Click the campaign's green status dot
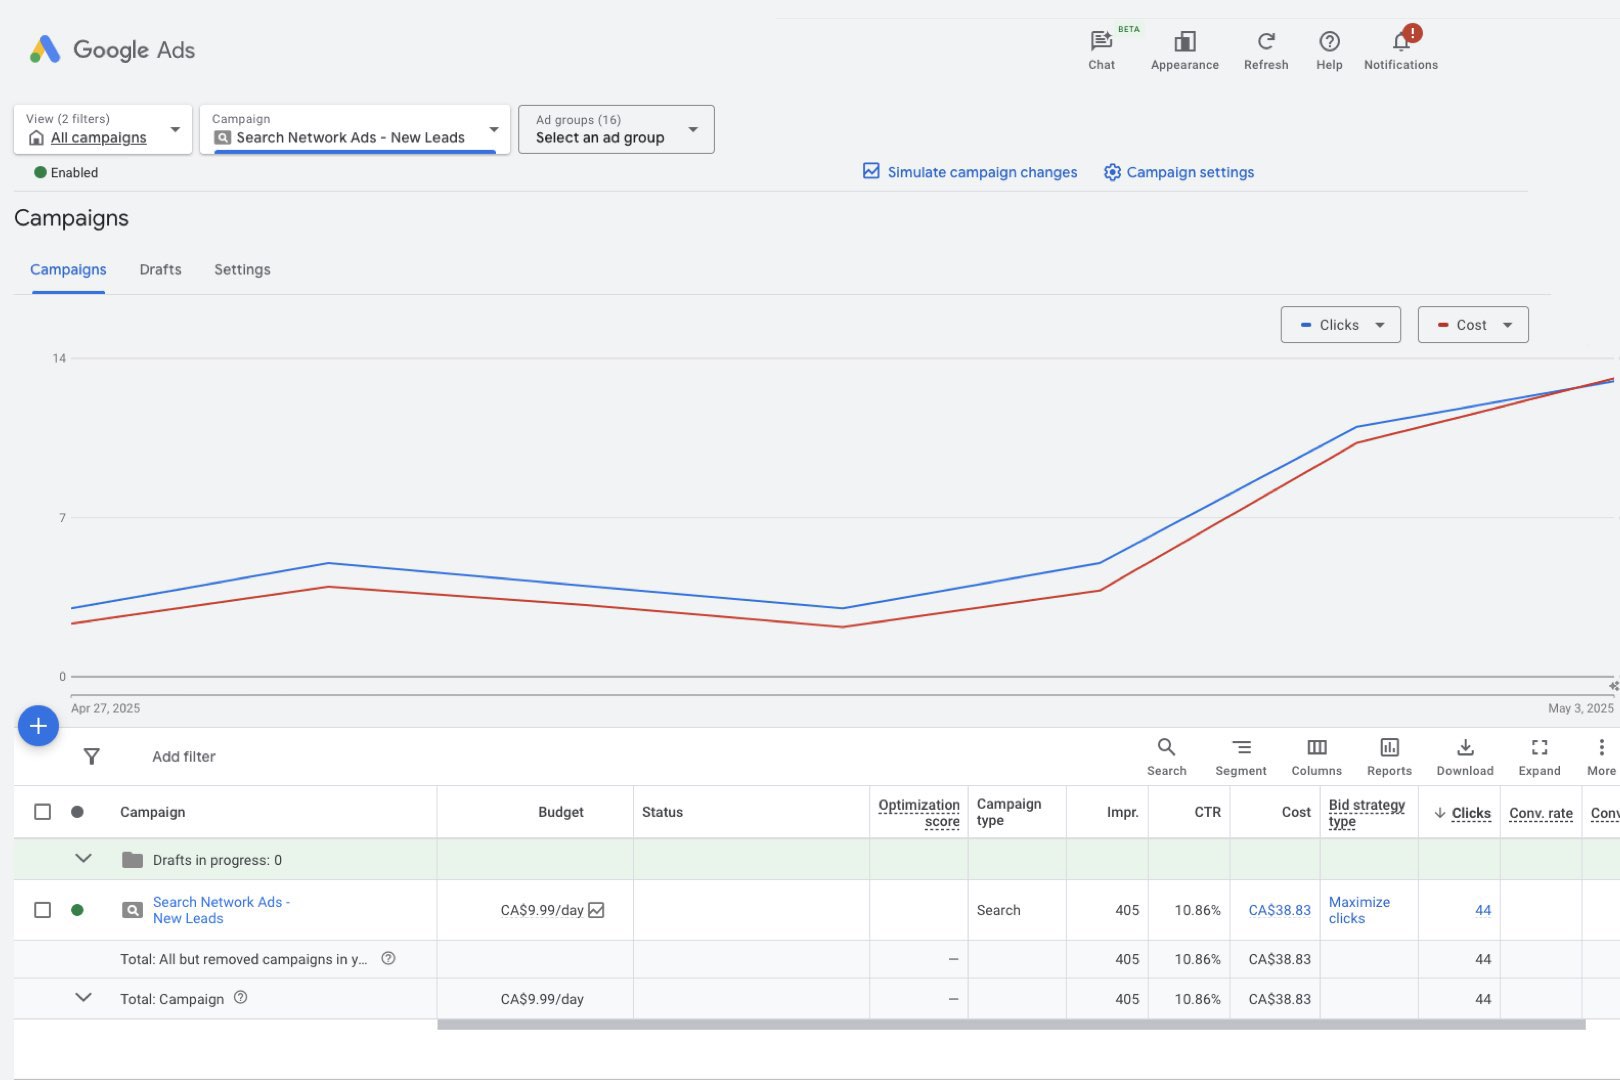 click(x=77, y=910)
